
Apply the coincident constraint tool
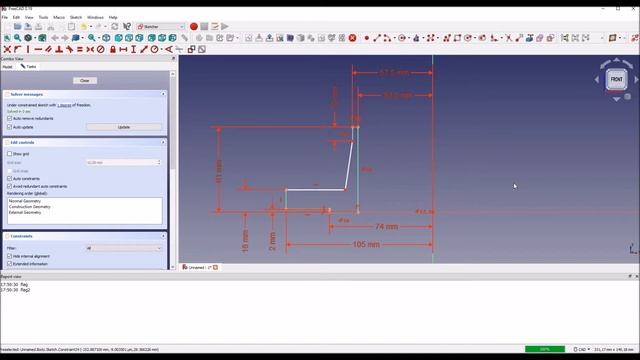(7, 49)
